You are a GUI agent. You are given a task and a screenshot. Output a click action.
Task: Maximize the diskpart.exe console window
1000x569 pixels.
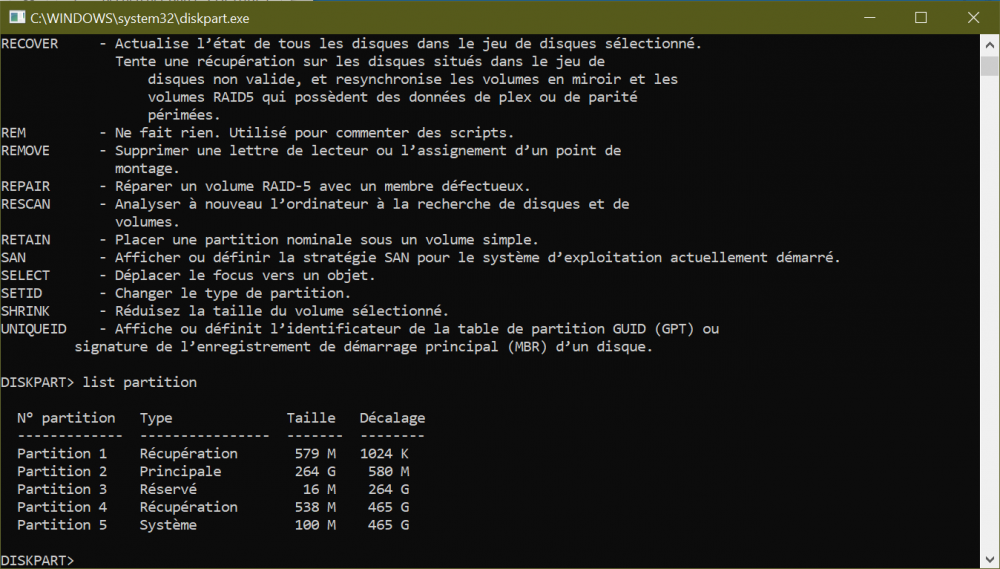click(x=920, y=18)
